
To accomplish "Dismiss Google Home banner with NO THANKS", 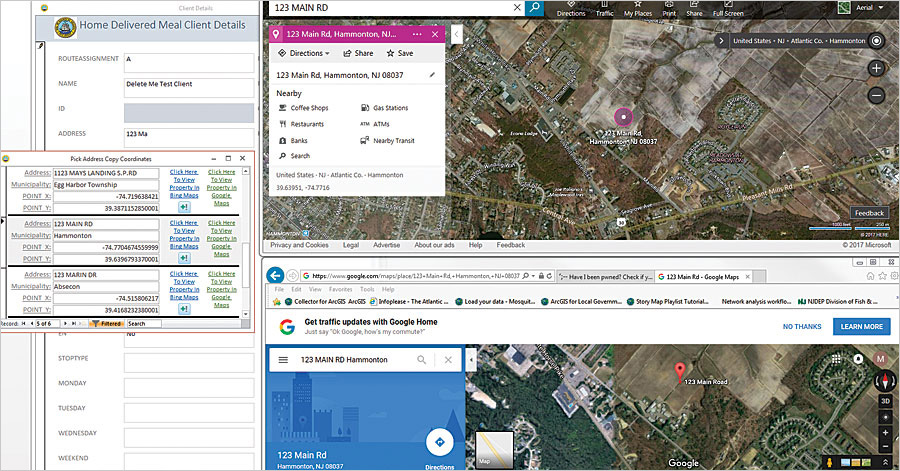I will (802, 326).
